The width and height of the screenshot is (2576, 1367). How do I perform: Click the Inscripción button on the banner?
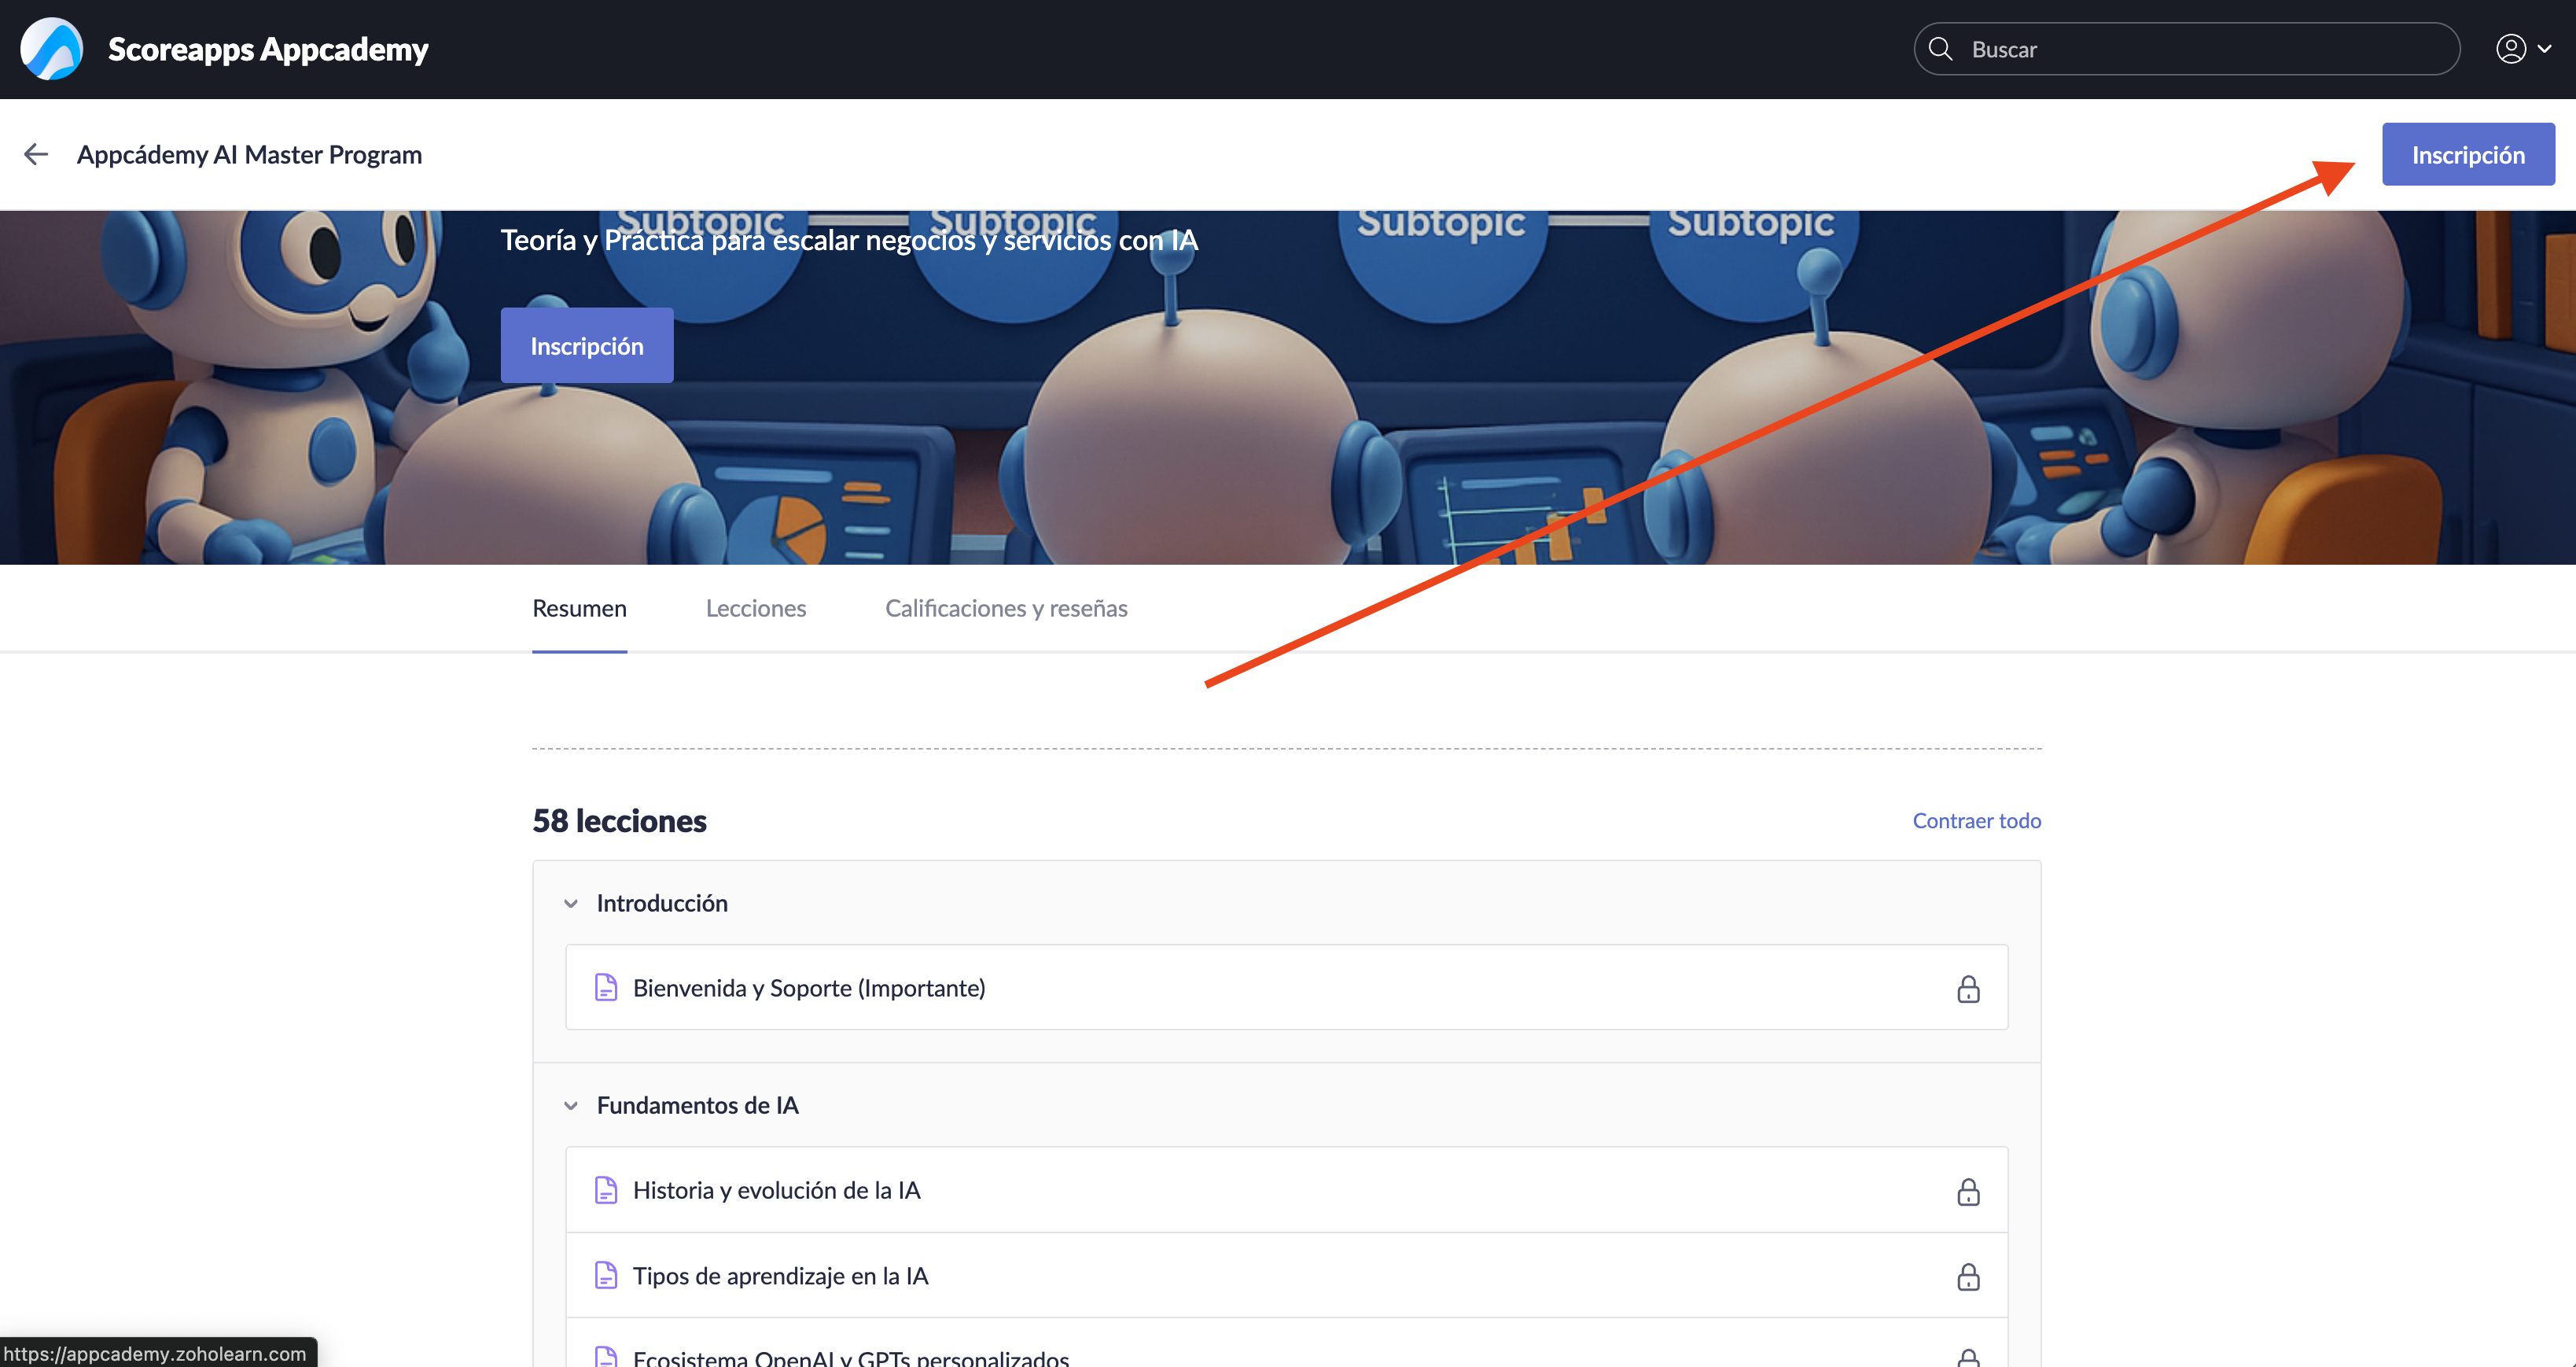coord(587,346)
